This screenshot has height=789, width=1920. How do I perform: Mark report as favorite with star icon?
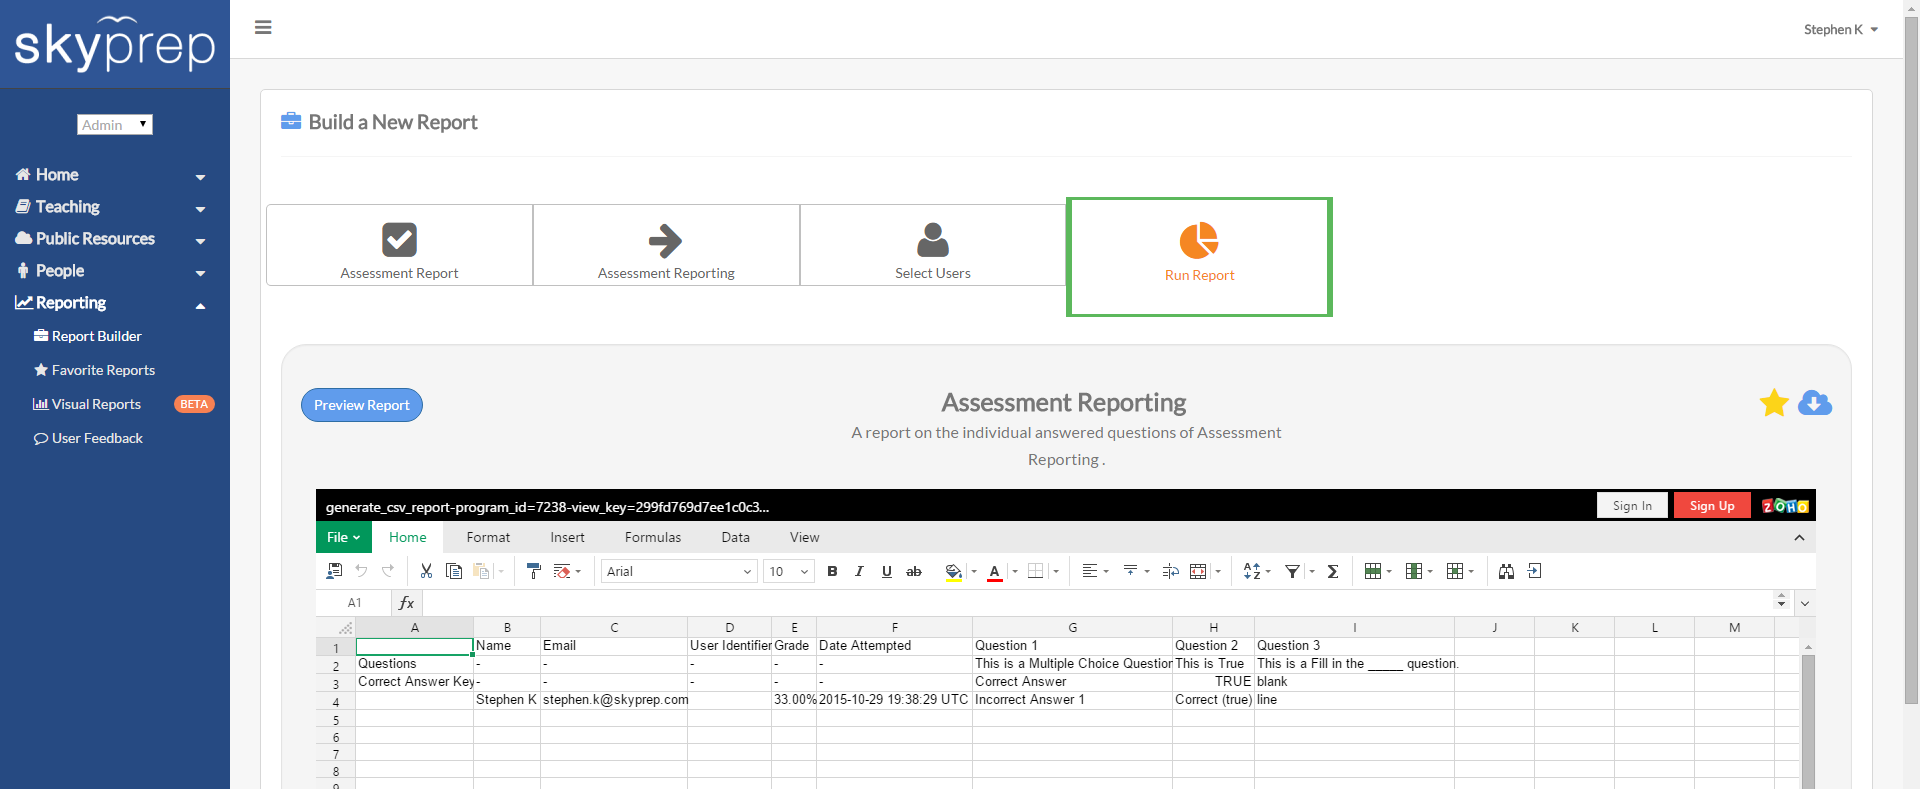coord(1774,403)
